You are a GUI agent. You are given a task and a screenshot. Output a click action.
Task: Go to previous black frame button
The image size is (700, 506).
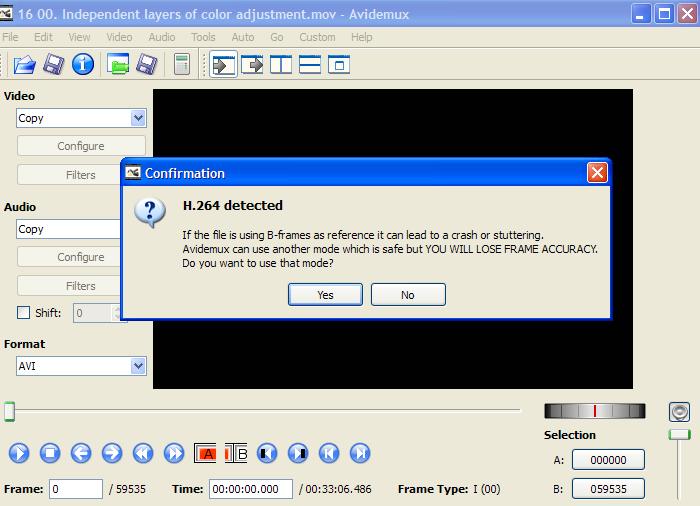[267, 454]
